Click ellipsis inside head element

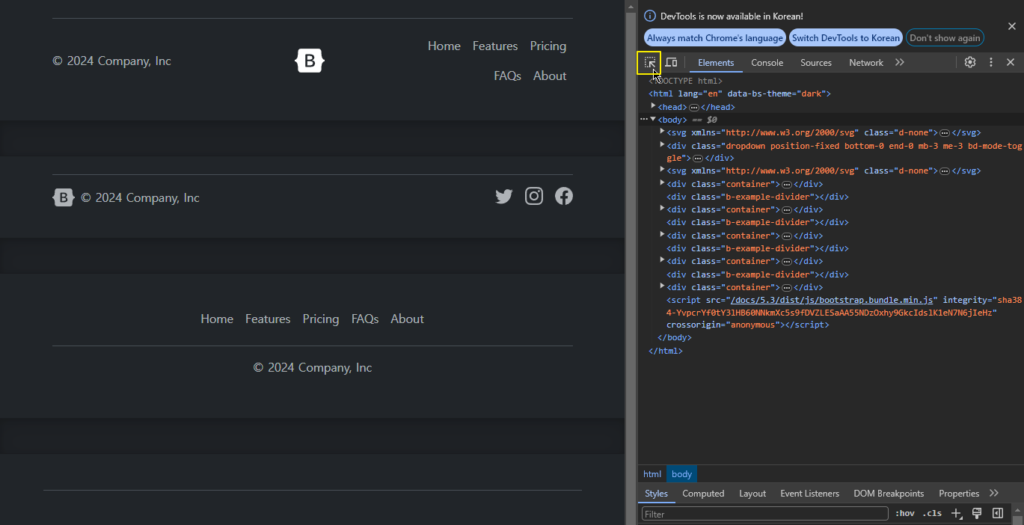(694, 107)
